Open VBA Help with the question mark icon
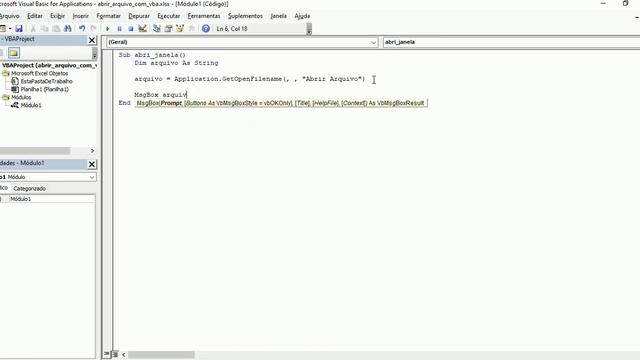The height and width of the screenshot is (360, 640). [206, 29]
